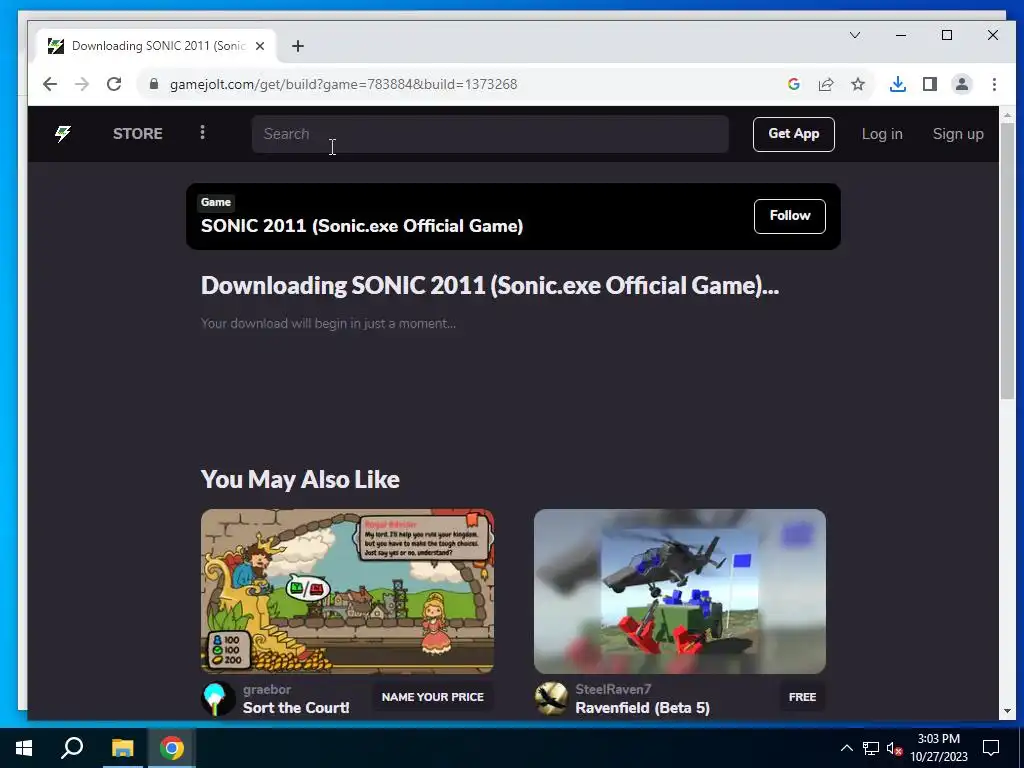Click the Get App button
The height and width of the screenshot is (768, 1024).
click(x=793, y=134)
